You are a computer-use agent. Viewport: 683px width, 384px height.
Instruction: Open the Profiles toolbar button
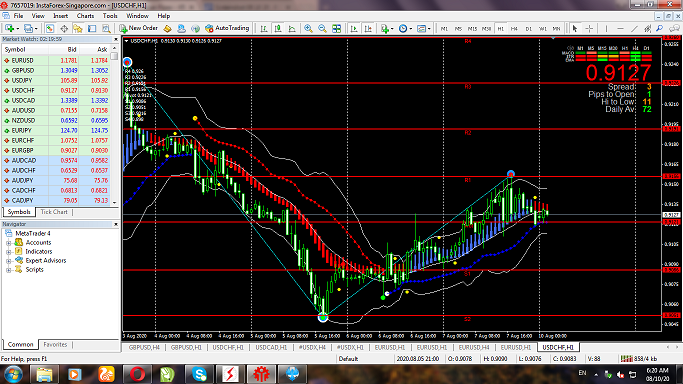pos(29,28)
